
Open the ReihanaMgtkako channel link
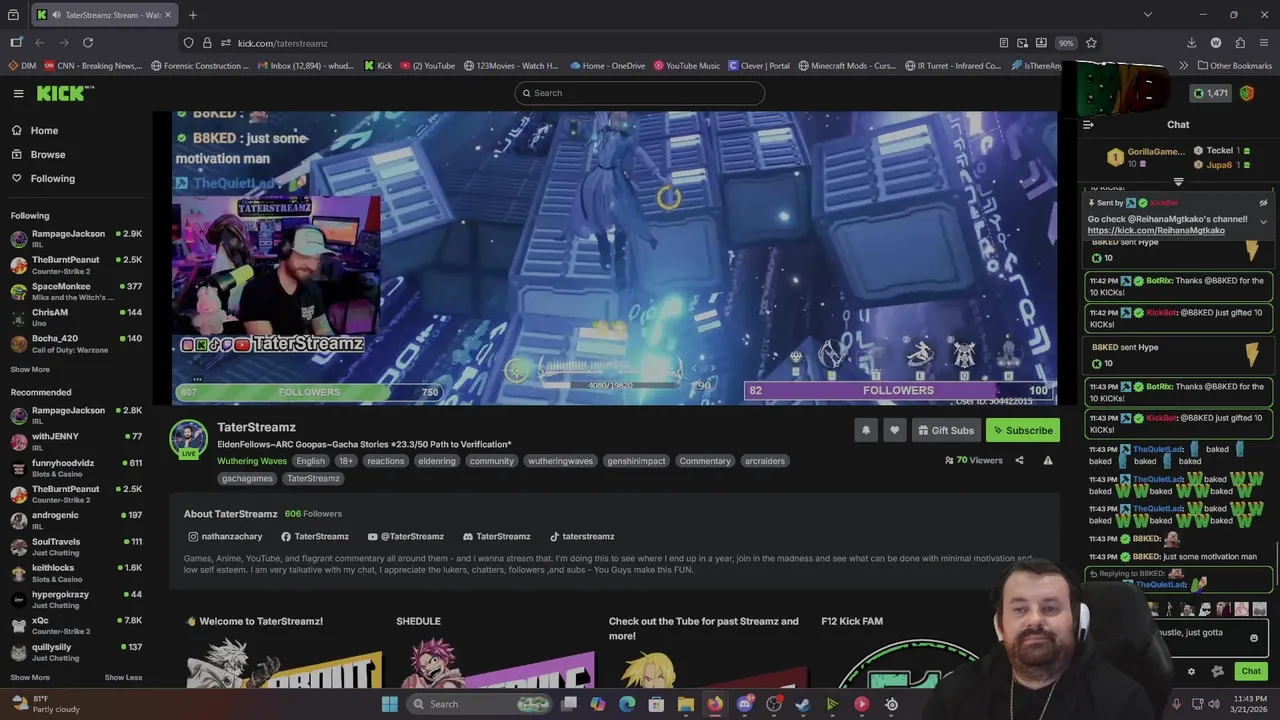coord(1156,230)
